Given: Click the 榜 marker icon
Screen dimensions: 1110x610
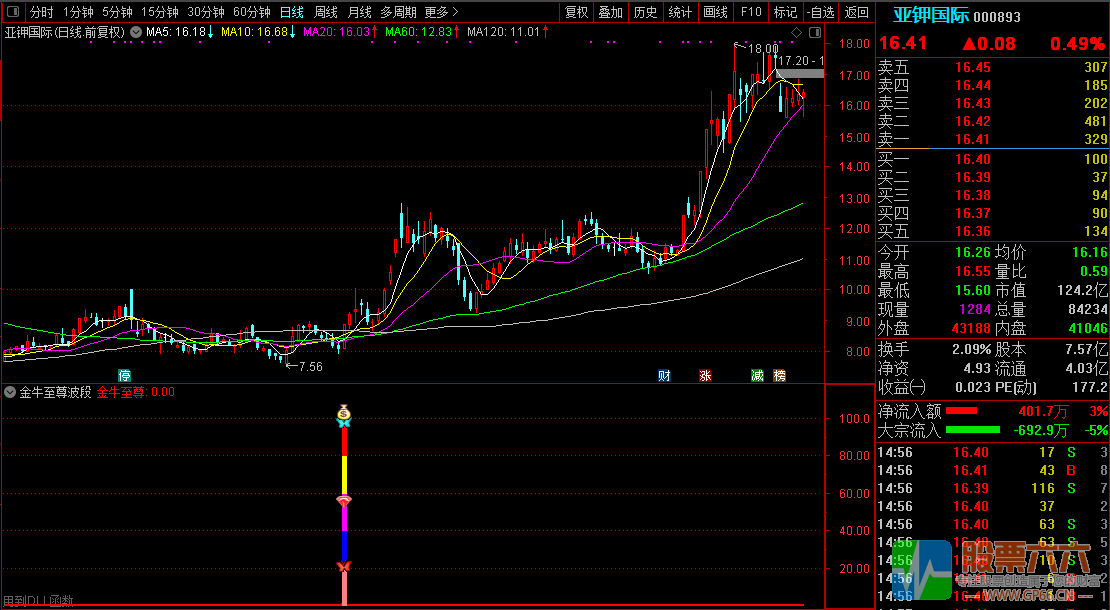Looking at the screenshot, I should pyautogui.click(x=780, y=376).
